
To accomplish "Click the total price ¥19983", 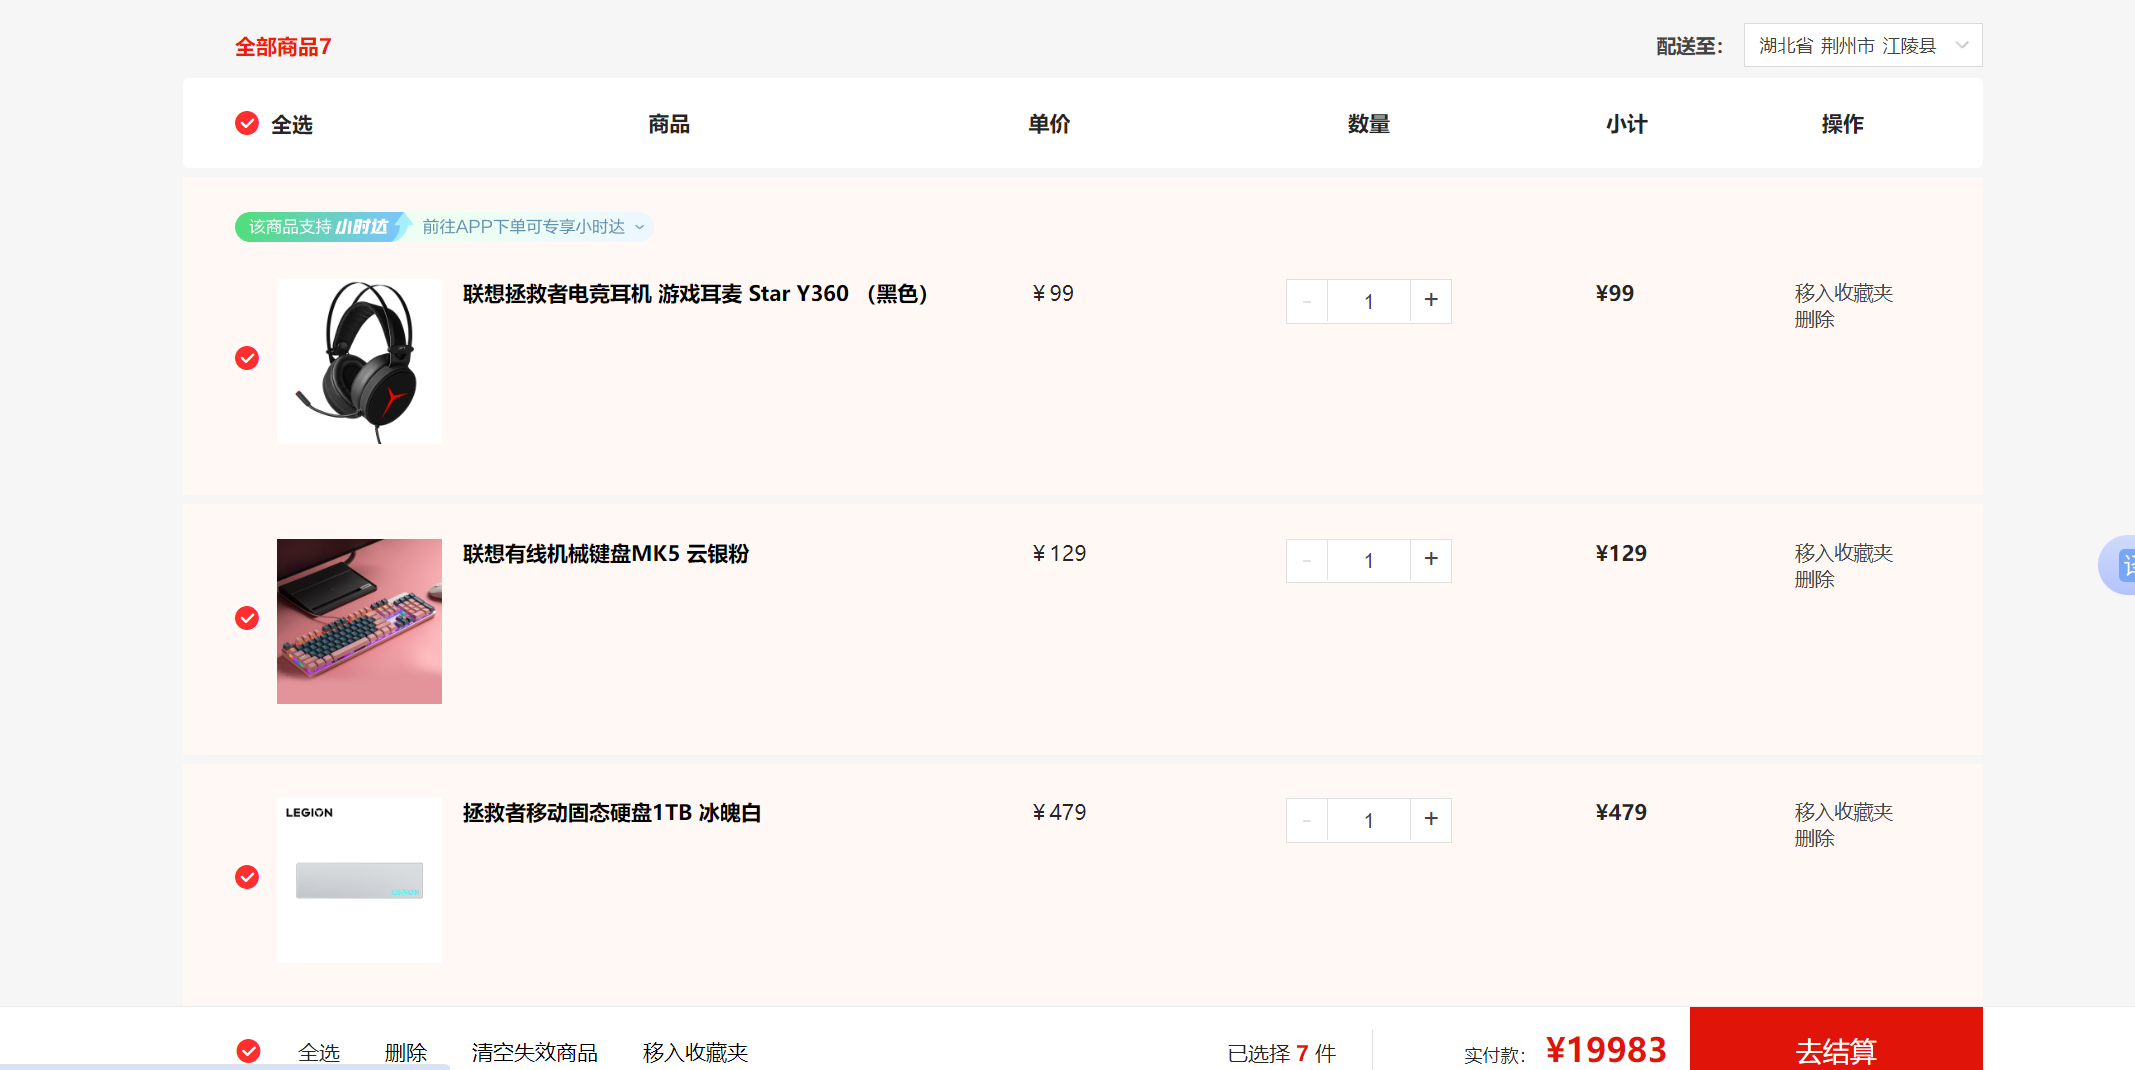I will pos(1606,1049).
